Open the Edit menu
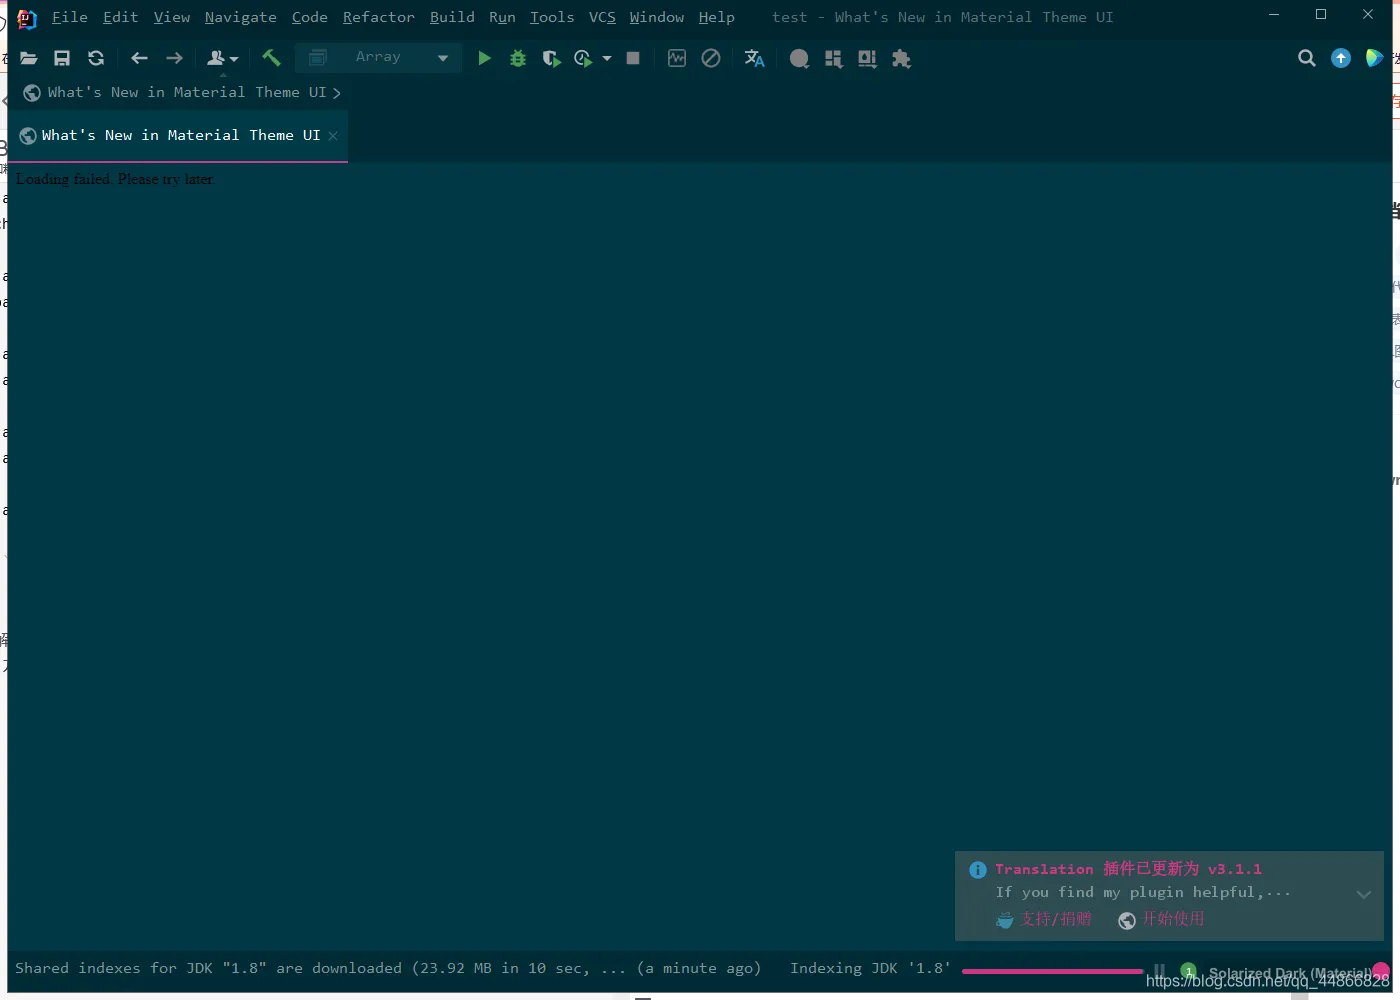Screen dimensions: 1400x1000 (120, 17)
